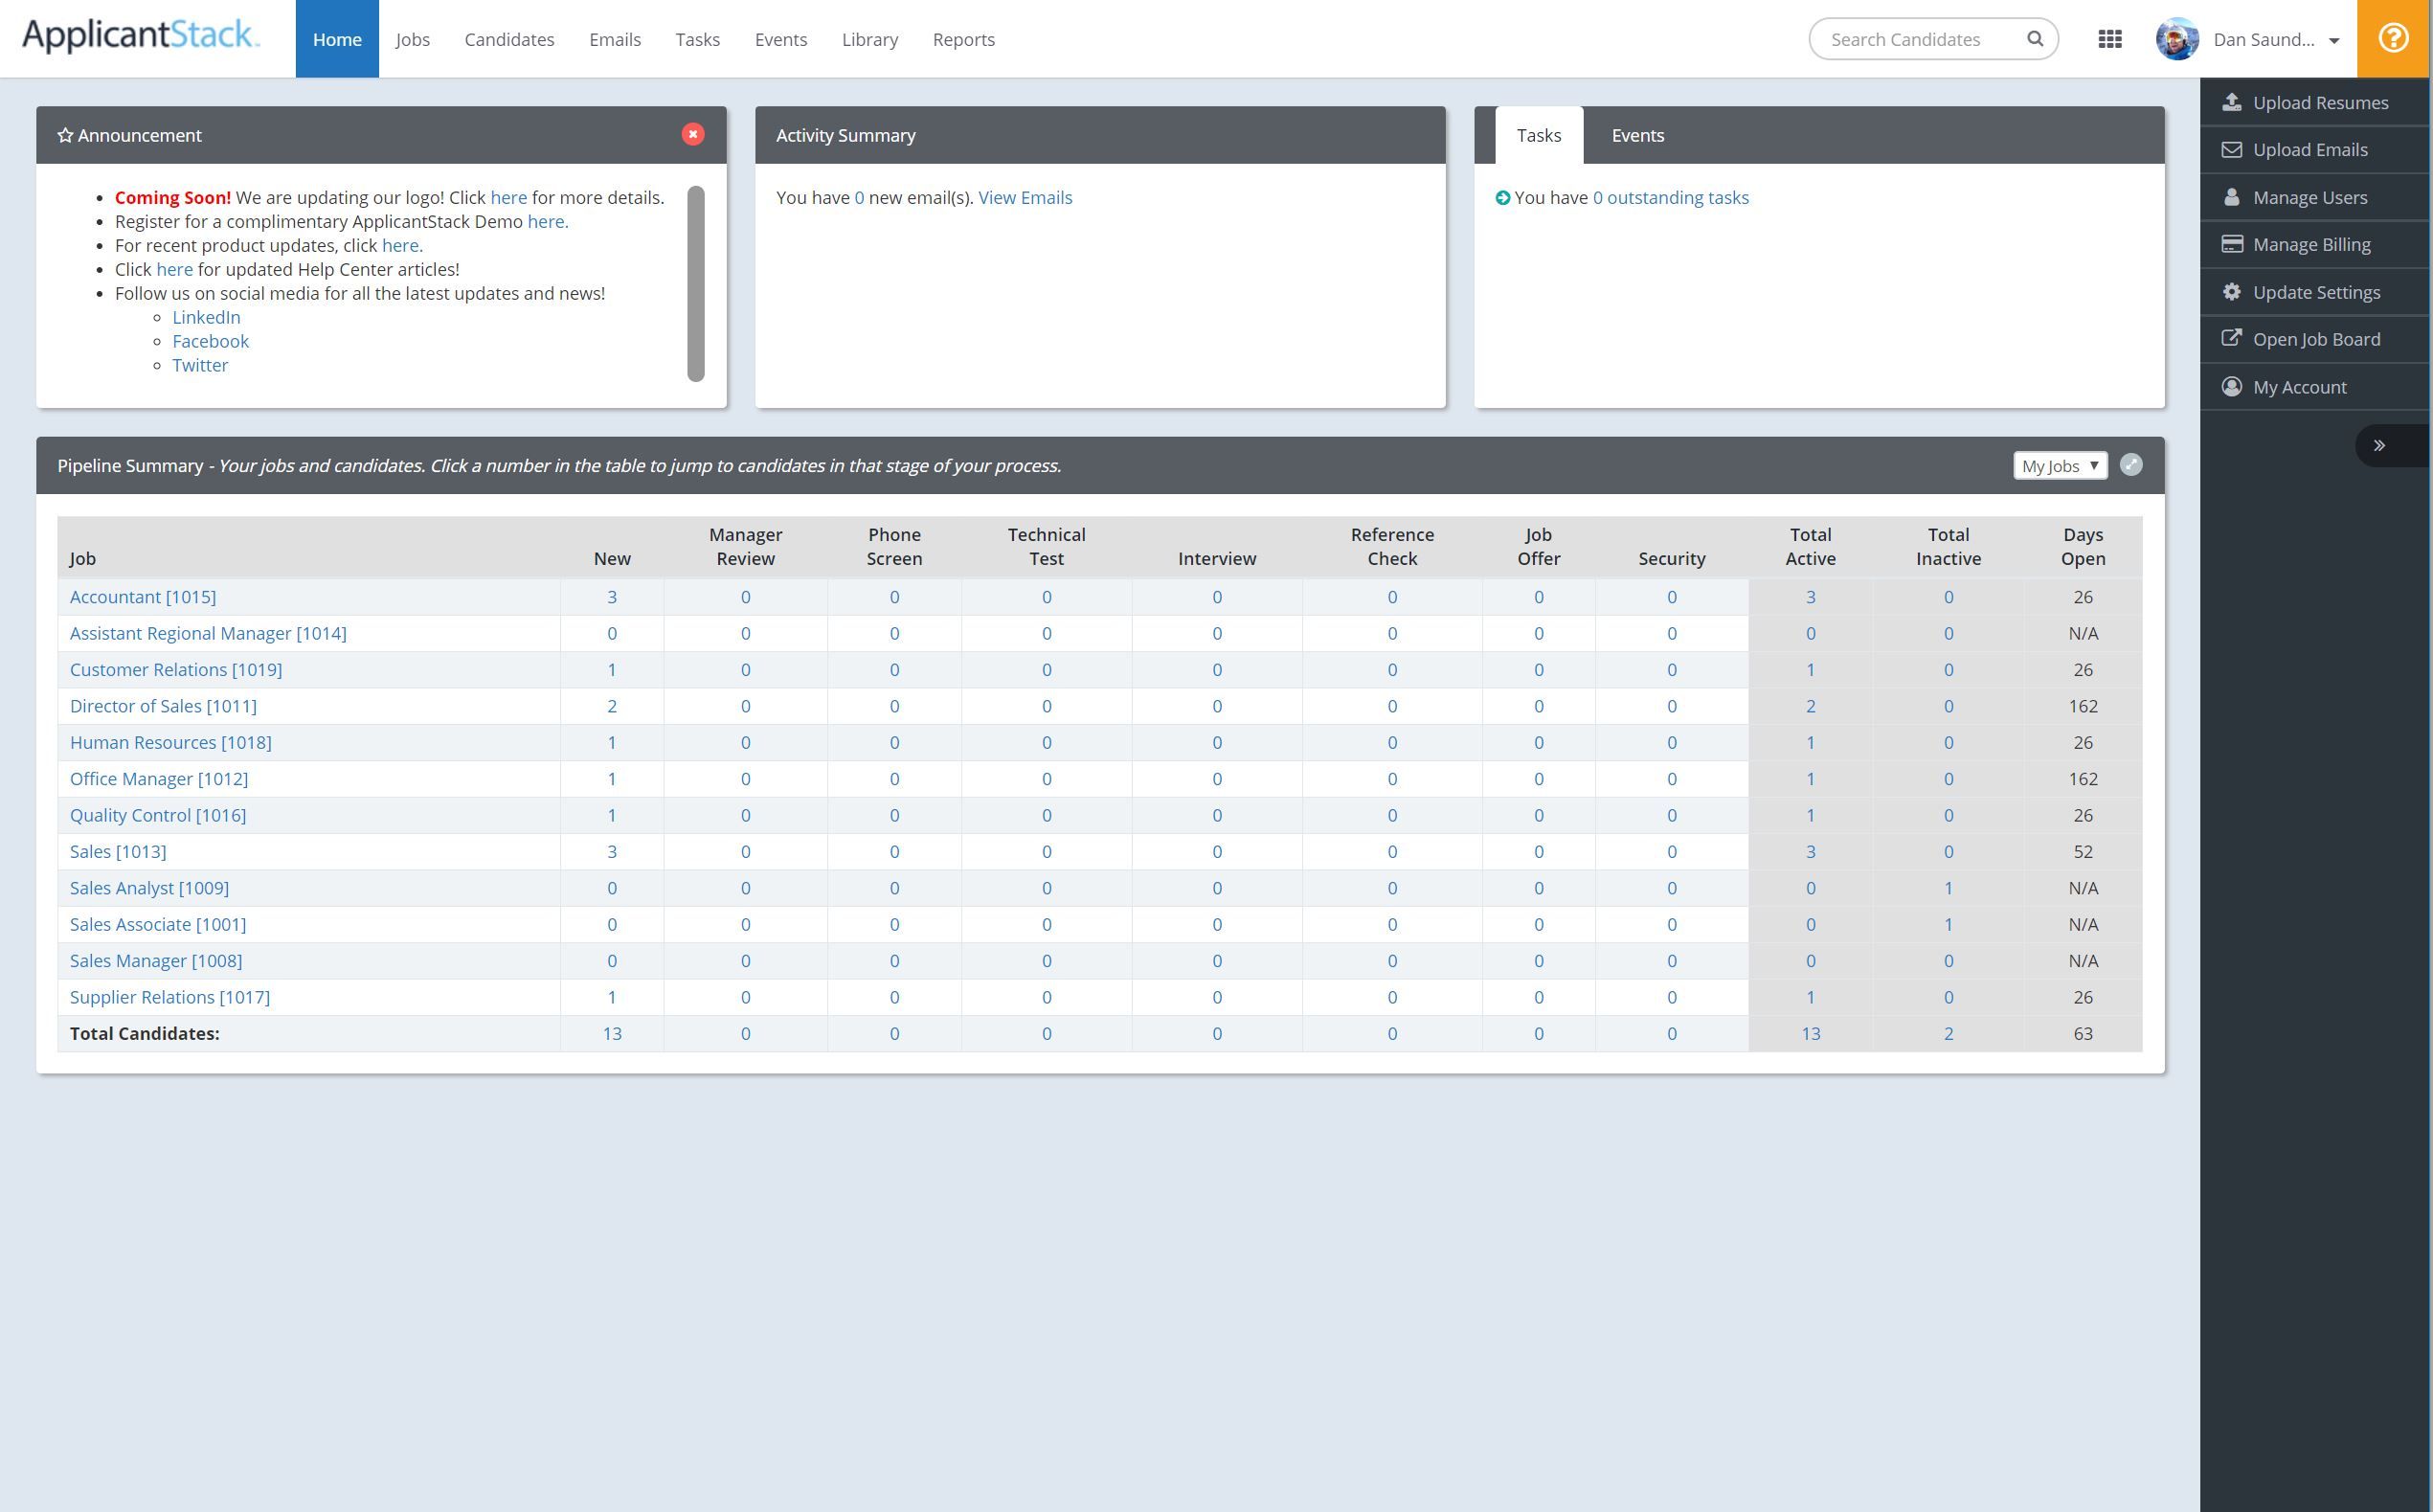This screenshot has height=1512, width=2433.
Task: Click the Upload Resumes sidebar item
Action: pos(2318,103)
